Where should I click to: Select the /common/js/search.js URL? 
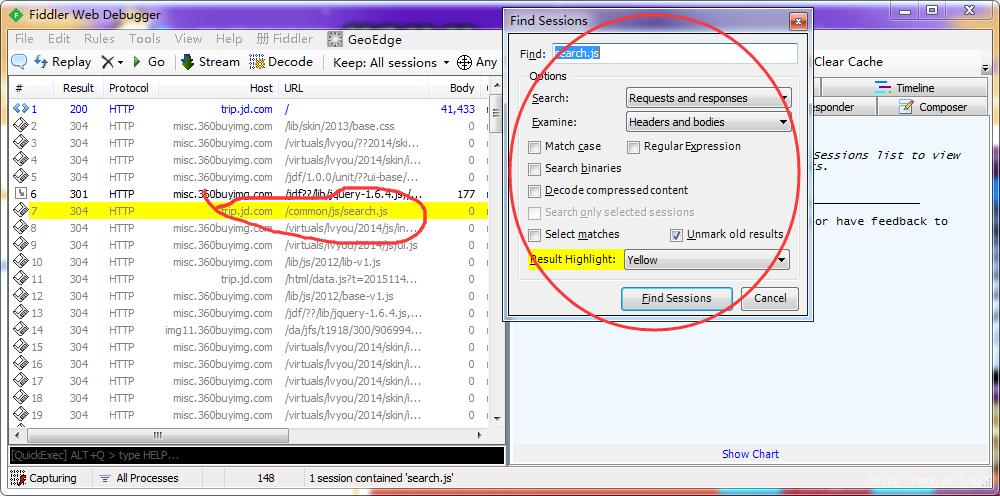click(336, 211)
